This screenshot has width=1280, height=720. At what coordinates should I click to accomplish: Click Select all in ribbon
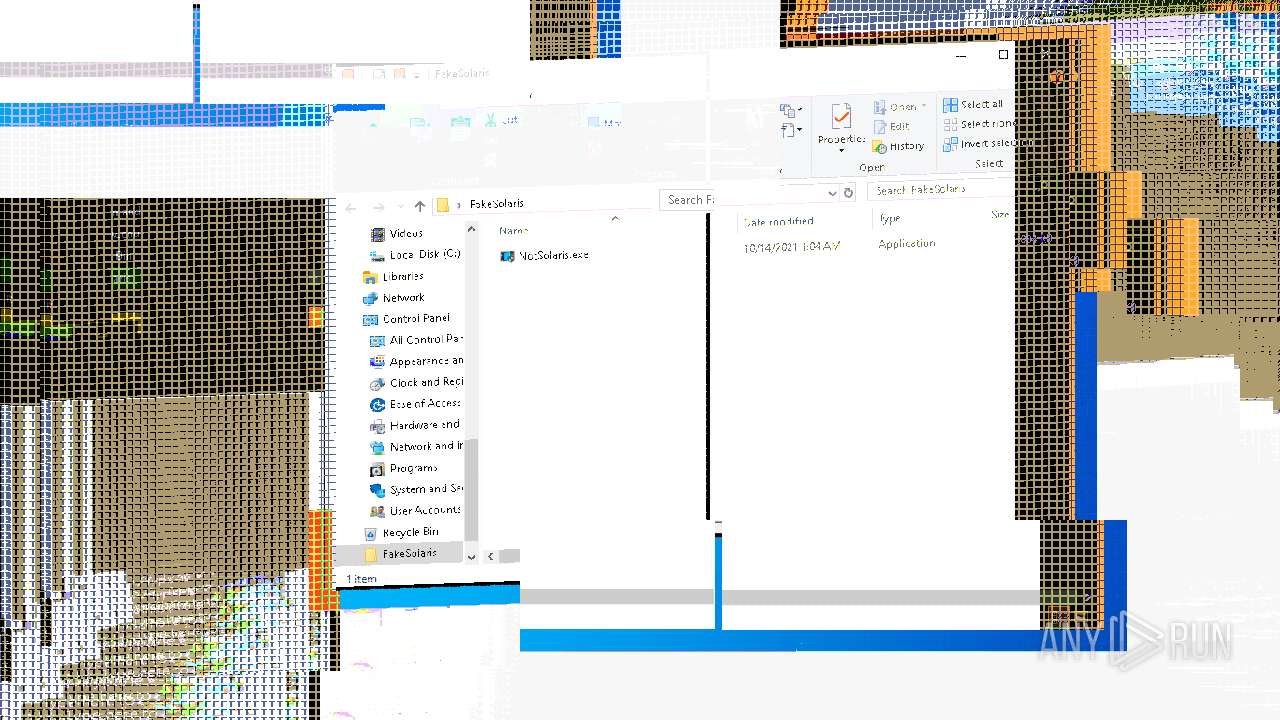[x=972, y=104]
